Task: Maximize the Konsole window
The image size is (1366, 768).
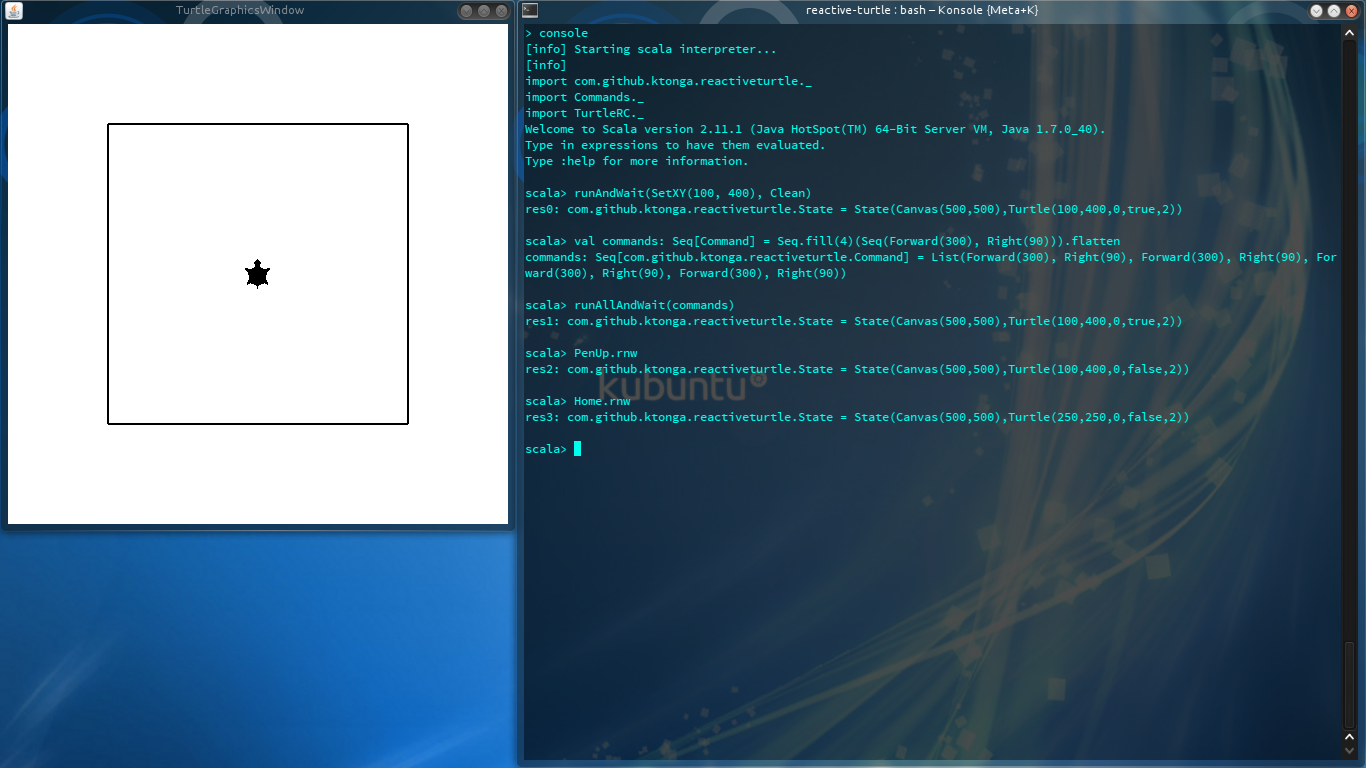Action: click(x=1335, y=10)
